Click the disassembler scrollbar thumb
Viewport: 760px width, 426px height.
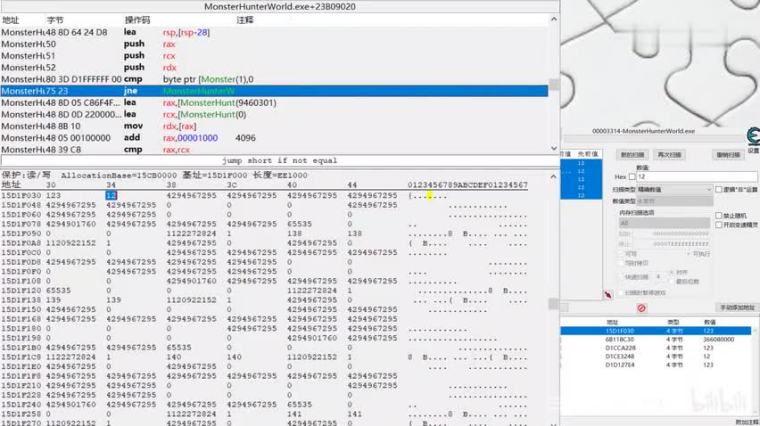pyautogui.click(x=554, y=84)
